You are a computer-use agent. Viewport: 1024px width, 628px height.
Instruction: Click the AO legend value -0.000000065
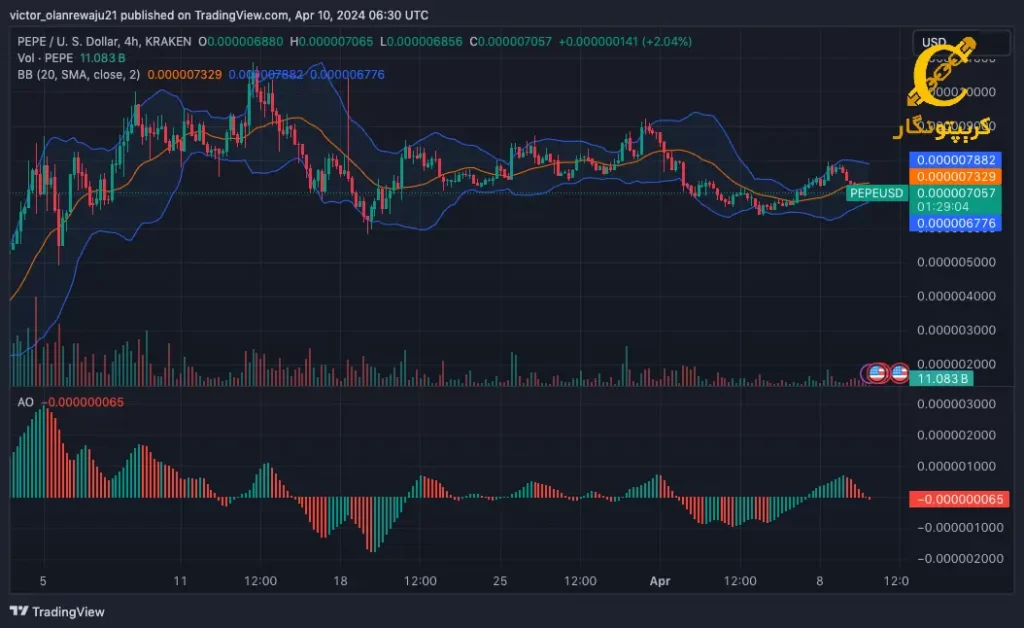click(83, 402)
